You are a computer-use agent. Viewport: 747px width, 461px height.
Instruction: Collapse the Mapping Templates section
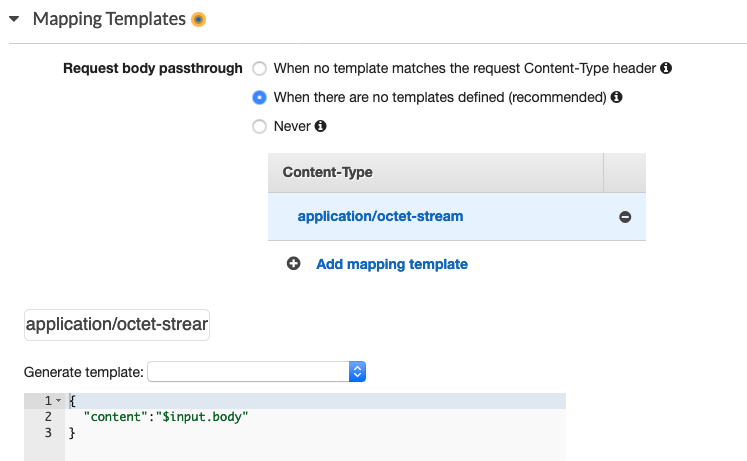(x=14, y=19)
